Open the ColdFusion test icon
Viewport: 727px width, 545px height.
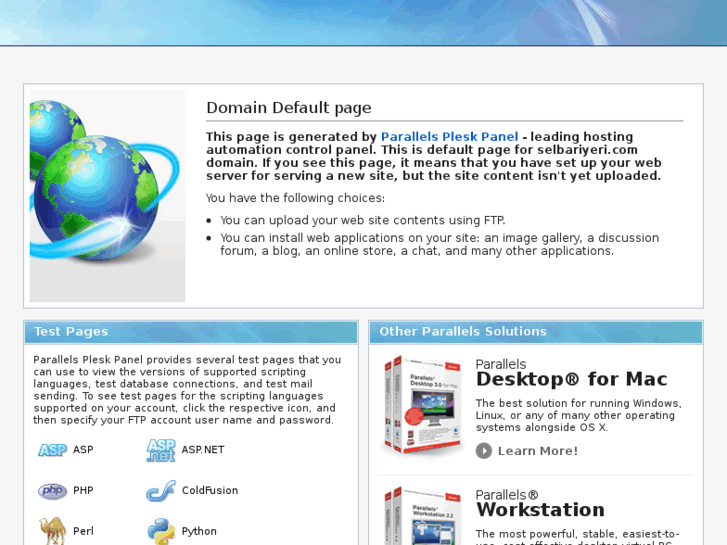161,491
